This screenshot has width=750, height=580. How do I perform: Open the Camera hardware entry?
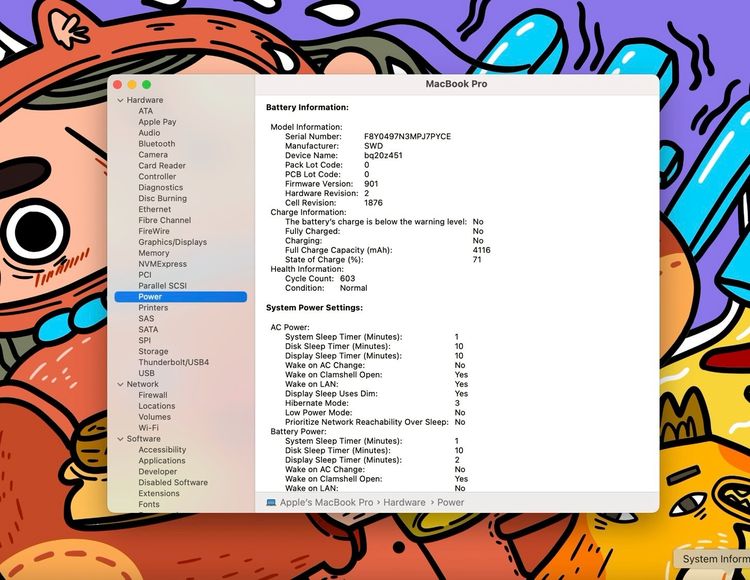click(153, 155)
